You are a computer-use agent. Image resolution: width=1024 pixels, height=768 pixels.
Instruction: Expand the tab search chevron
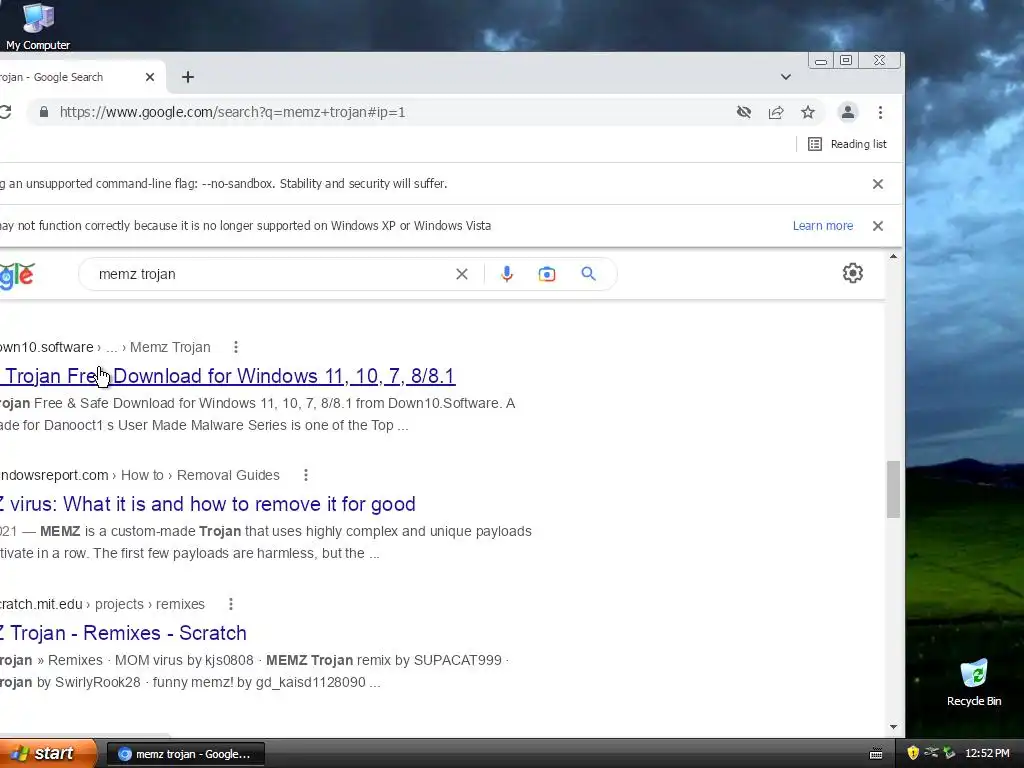(786, 77)
